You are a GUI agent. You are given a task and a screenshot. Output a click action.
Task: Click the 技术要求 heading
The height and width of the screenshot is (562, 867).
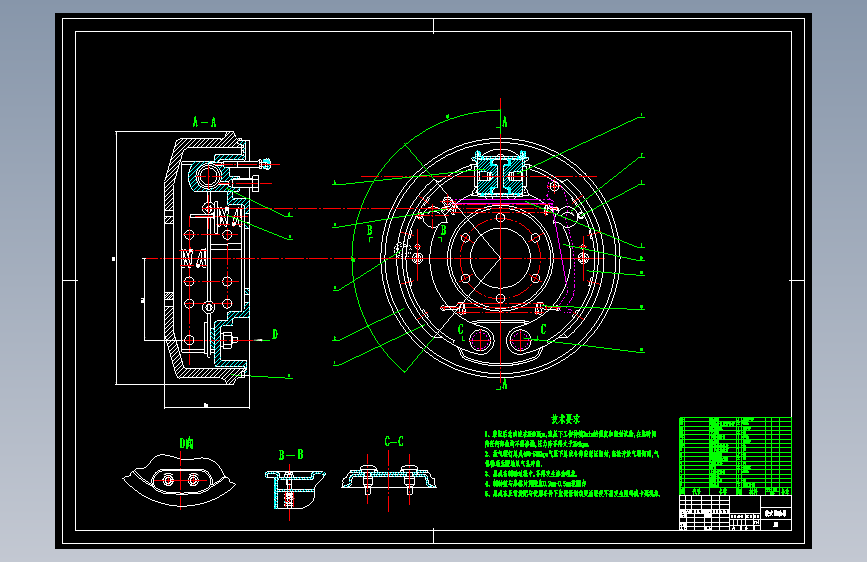(x=565, y=419)
